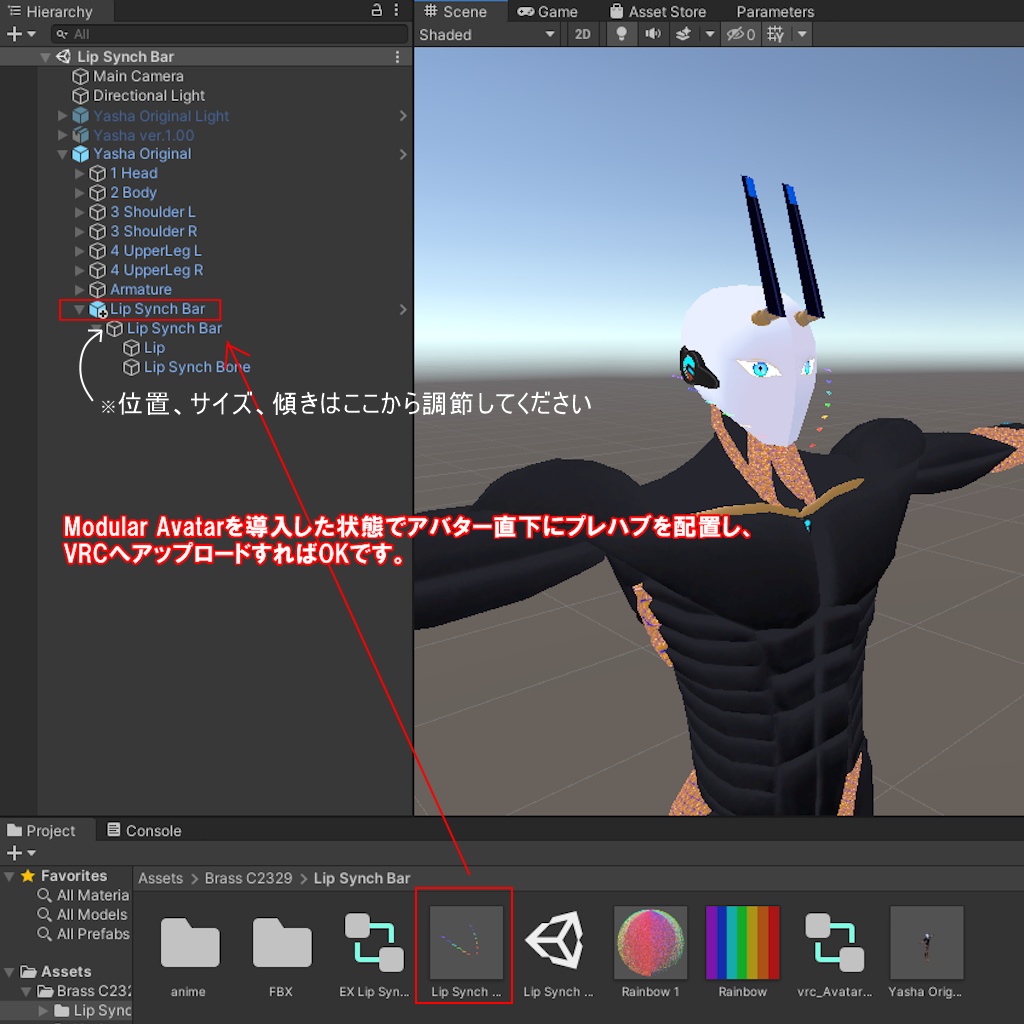
Task: Switch to the Project tab
Action: click(41, 831)
